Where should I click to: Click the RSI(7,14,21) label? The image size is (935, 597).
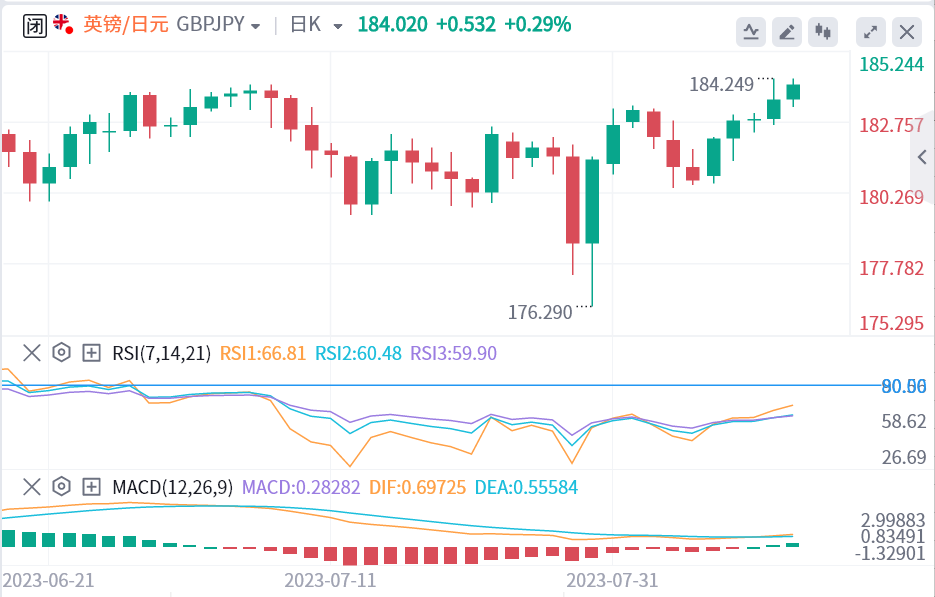click(162, 354)
